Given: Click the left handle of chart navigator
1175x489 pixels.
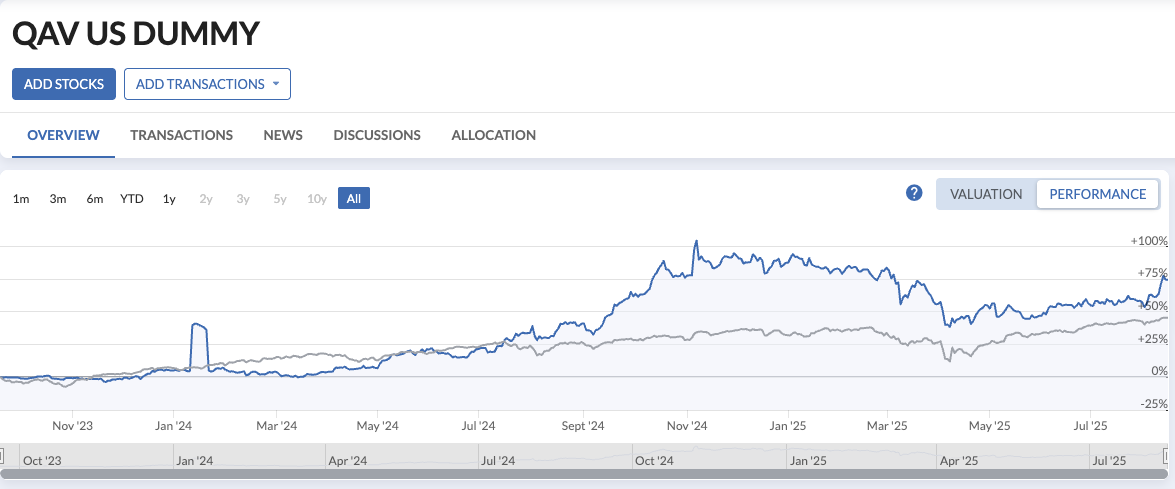Looking at the screenshot, I should point(2,455).
